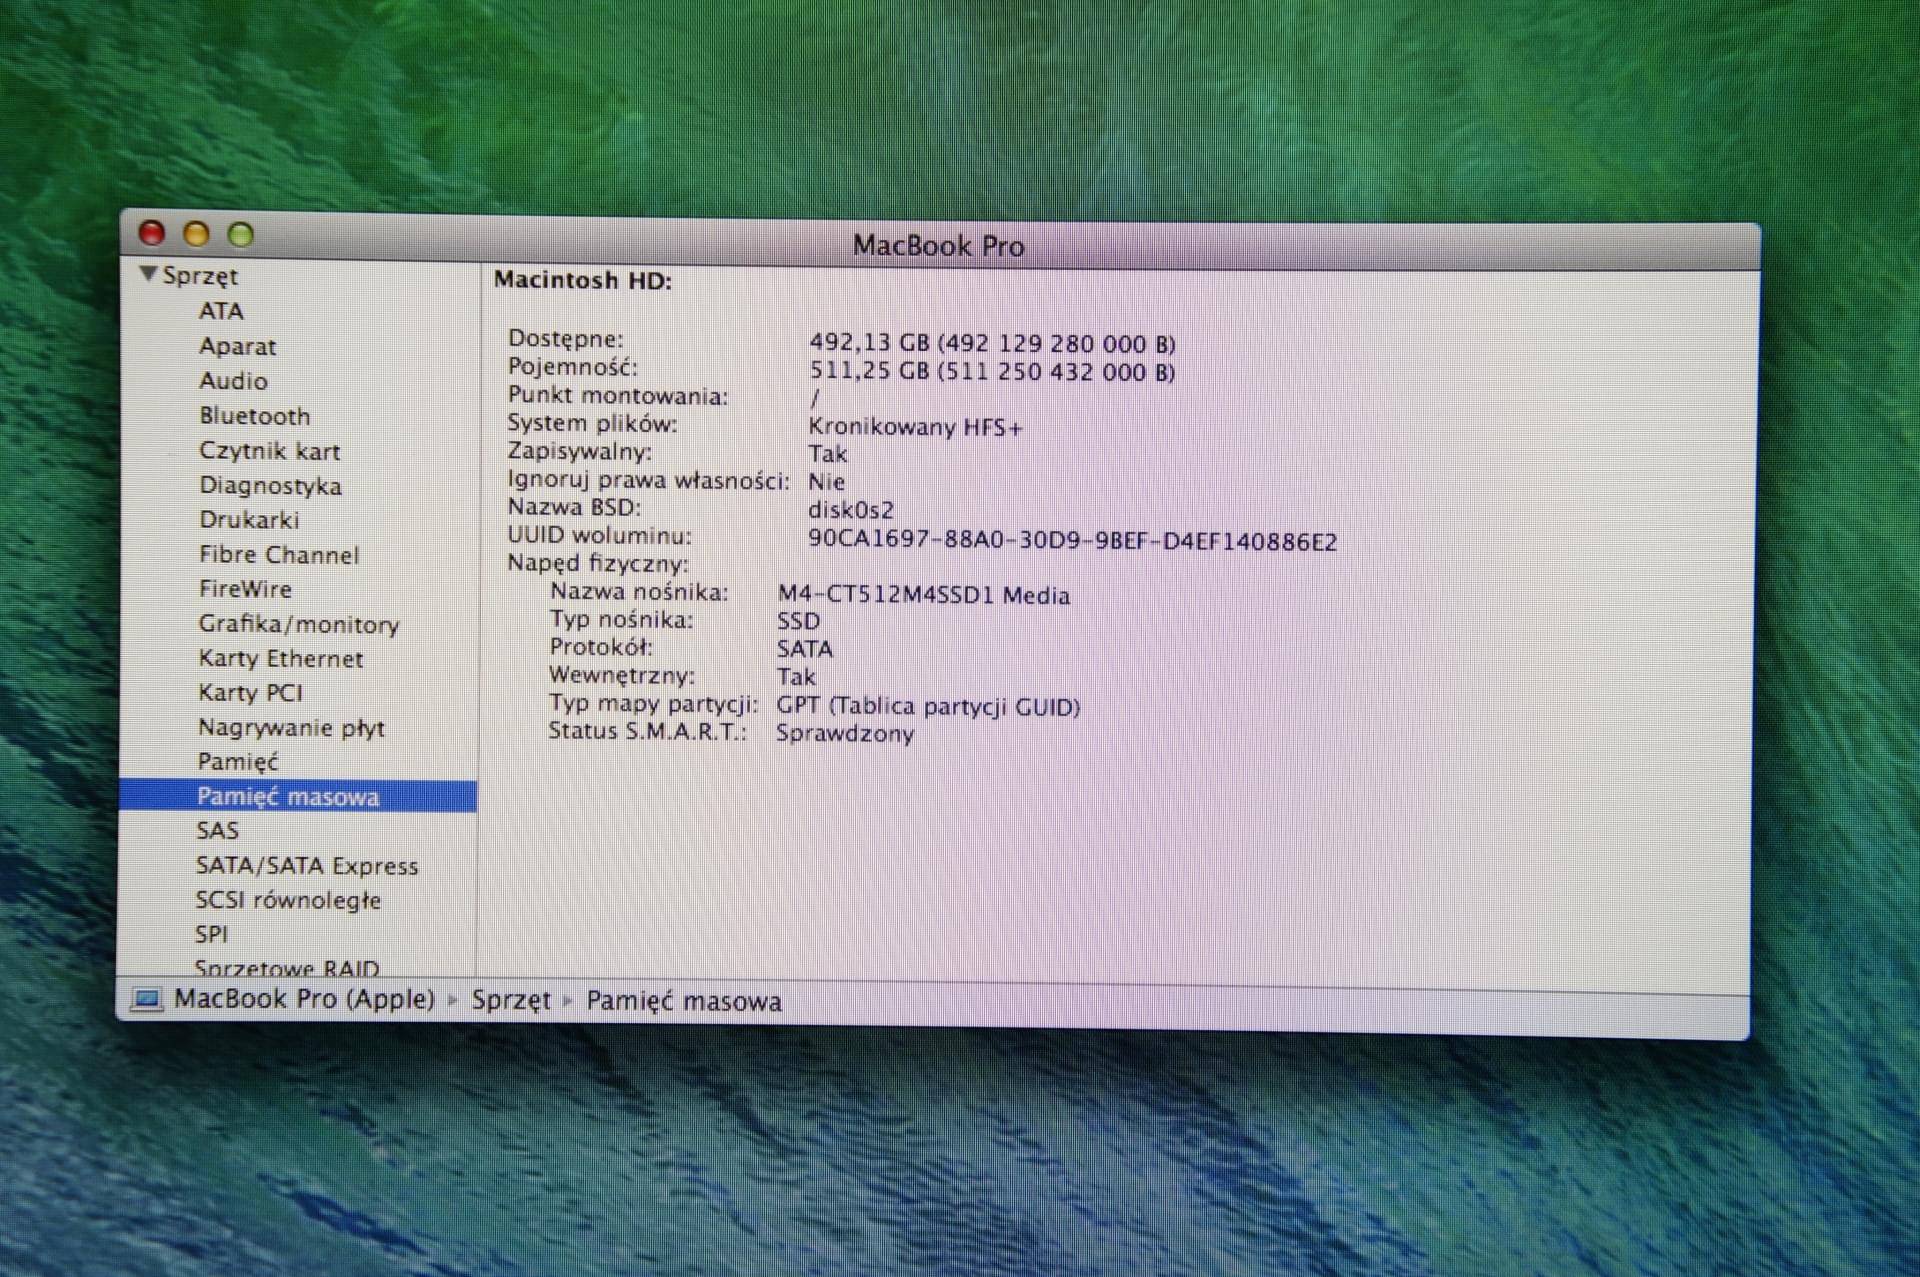Click the Macintosh HD heading
The width and height of the screenshot is (1920, 1277).
(583, 280)
